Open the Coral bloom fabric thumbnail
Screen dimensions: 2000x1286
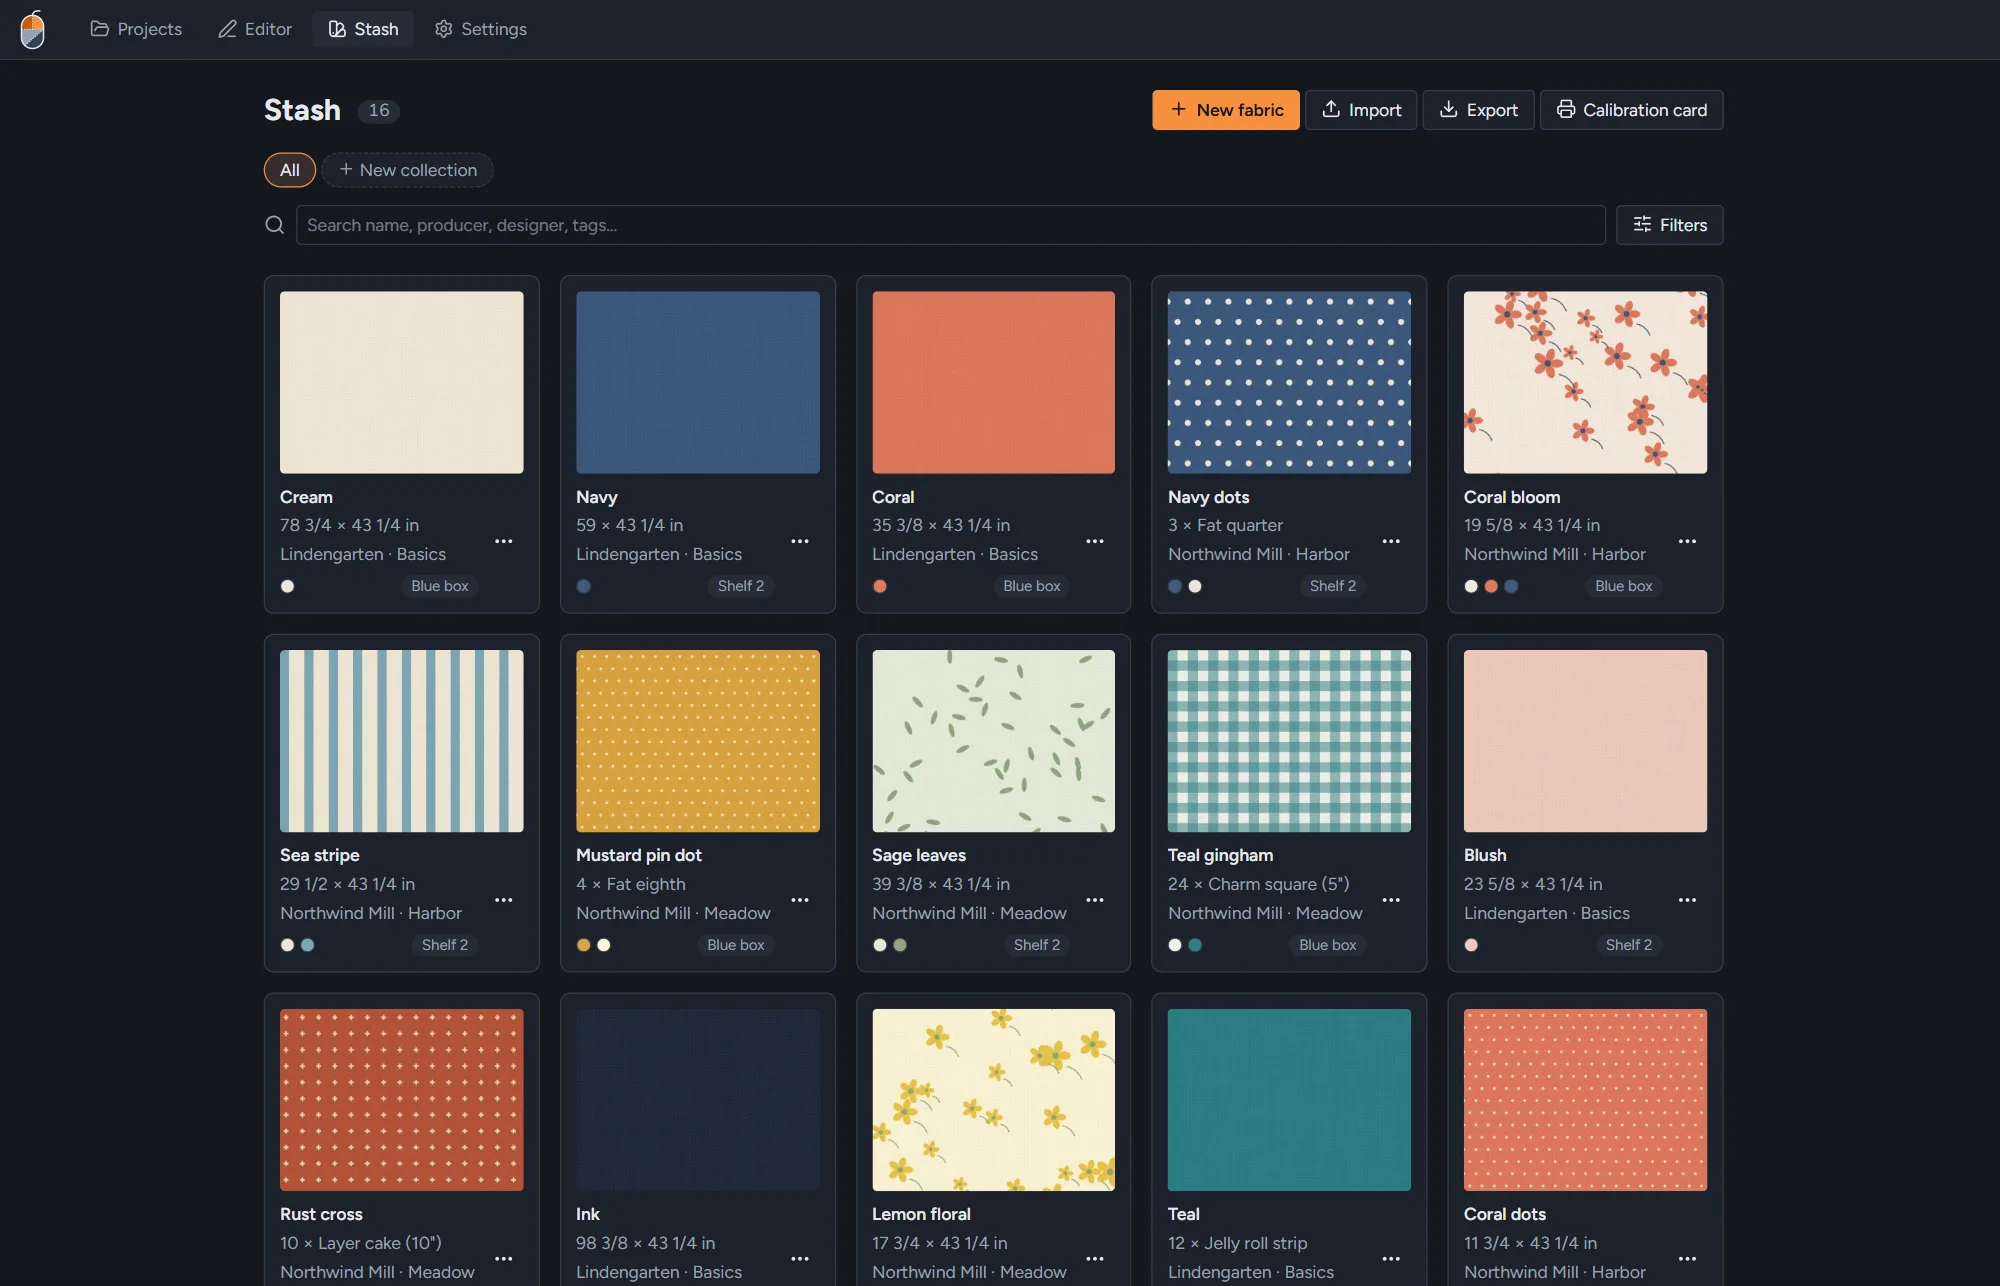tap(1585, 382)
